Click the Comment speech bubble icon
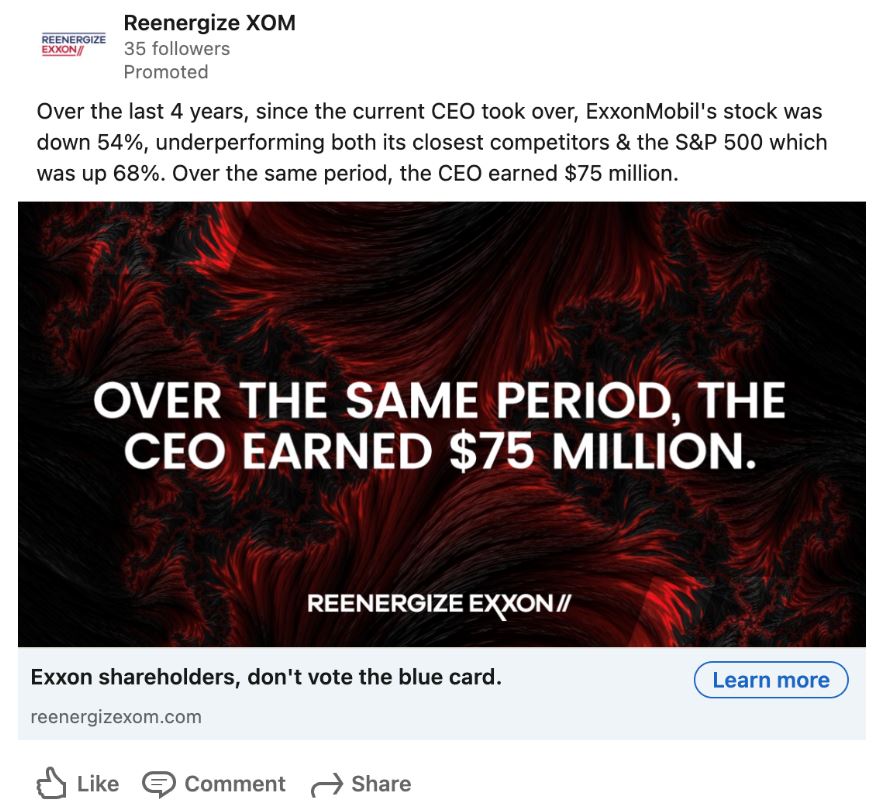This screenshot has width=875, height=808. (x=159, y=784)
